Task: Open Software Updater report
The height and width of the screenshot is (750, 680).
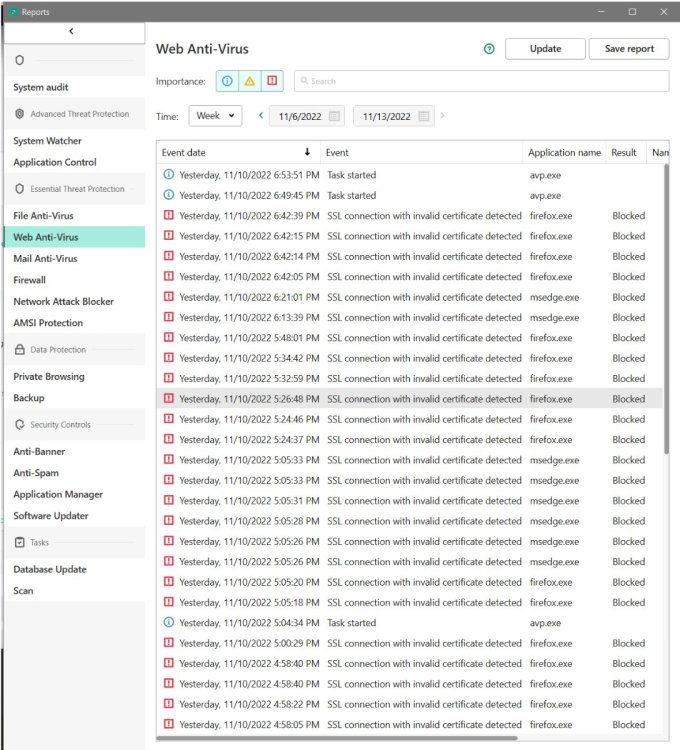Action: pos(51,516)
